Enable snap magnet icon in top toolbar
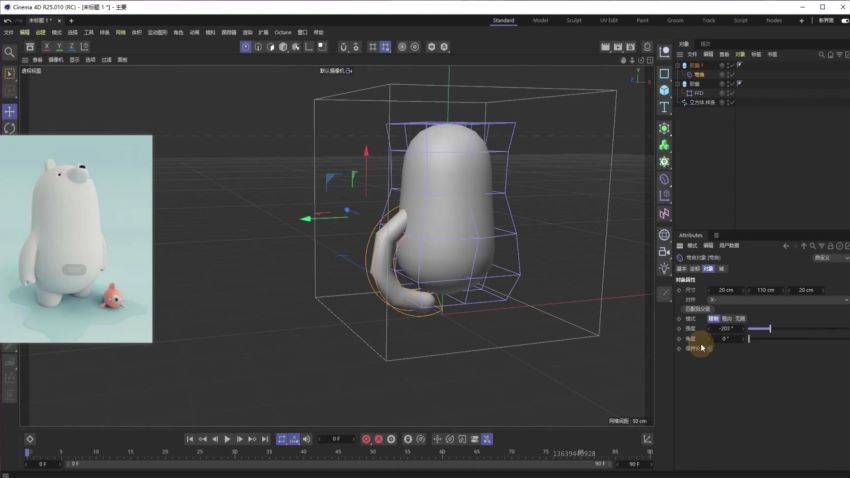Image resolution: width=850 pixels, height=478 pixels. tap(343, 47)
